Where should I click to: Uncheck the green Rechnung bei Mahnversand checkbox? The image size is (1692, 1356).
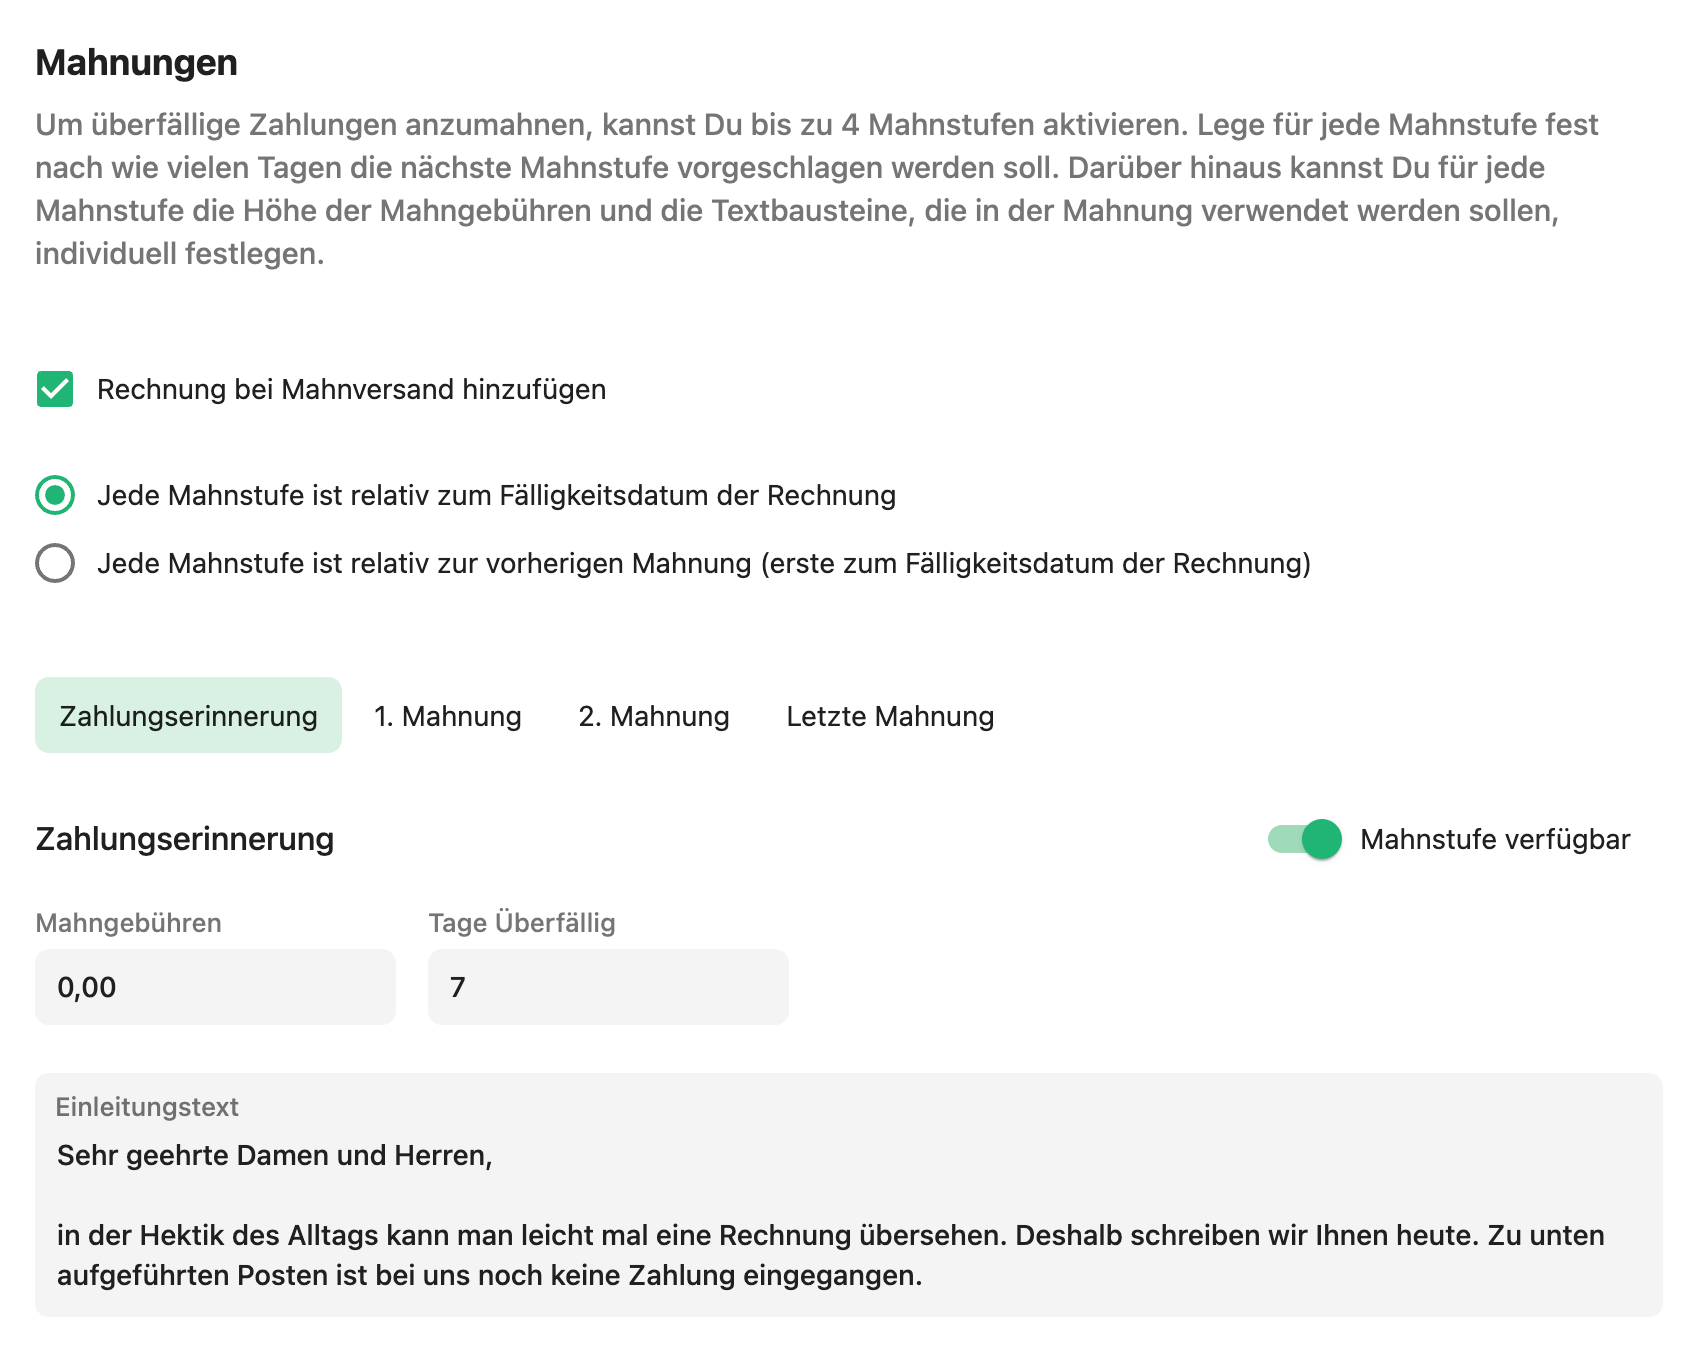[55, 389]
